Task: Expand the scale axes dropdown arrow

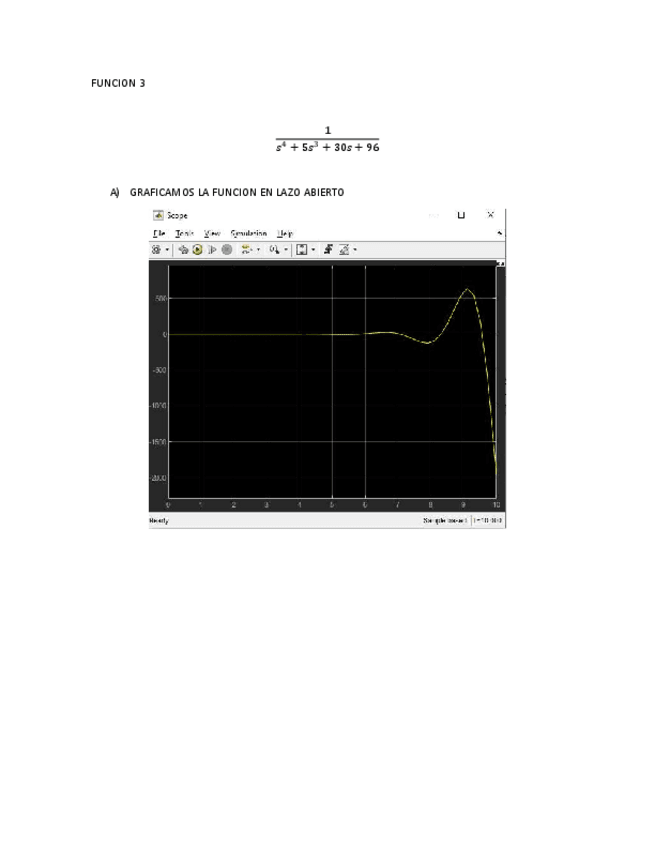Action: 313,250
